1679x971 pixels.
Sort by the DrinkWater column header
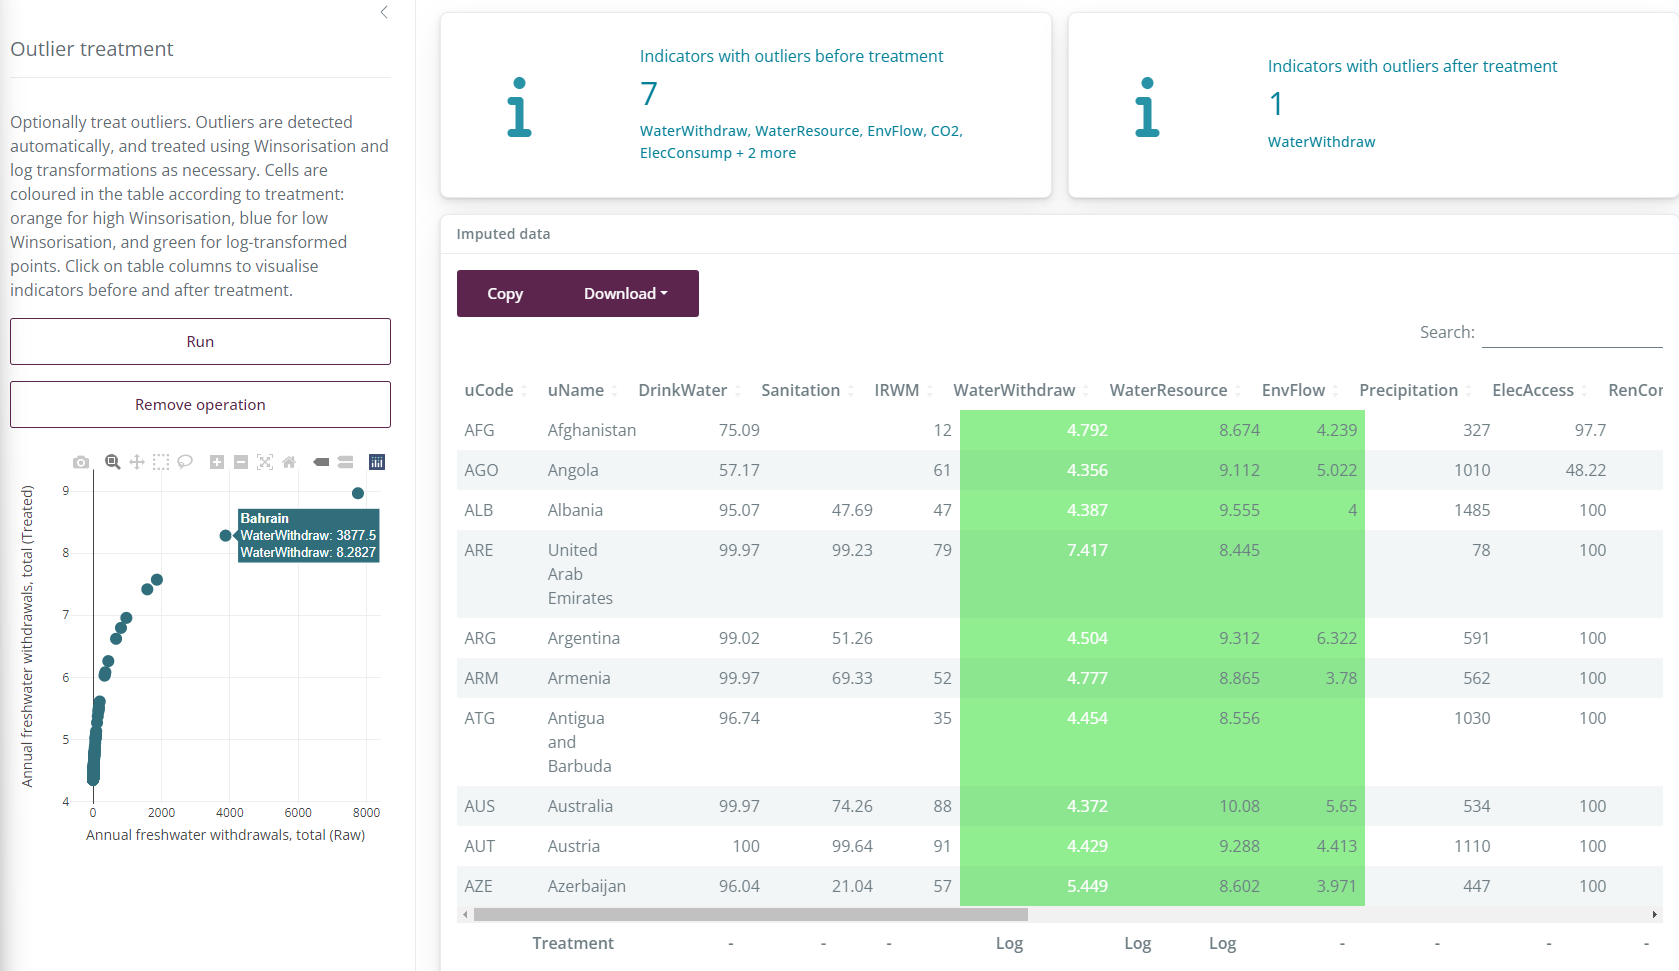click(x=689, y=390)
